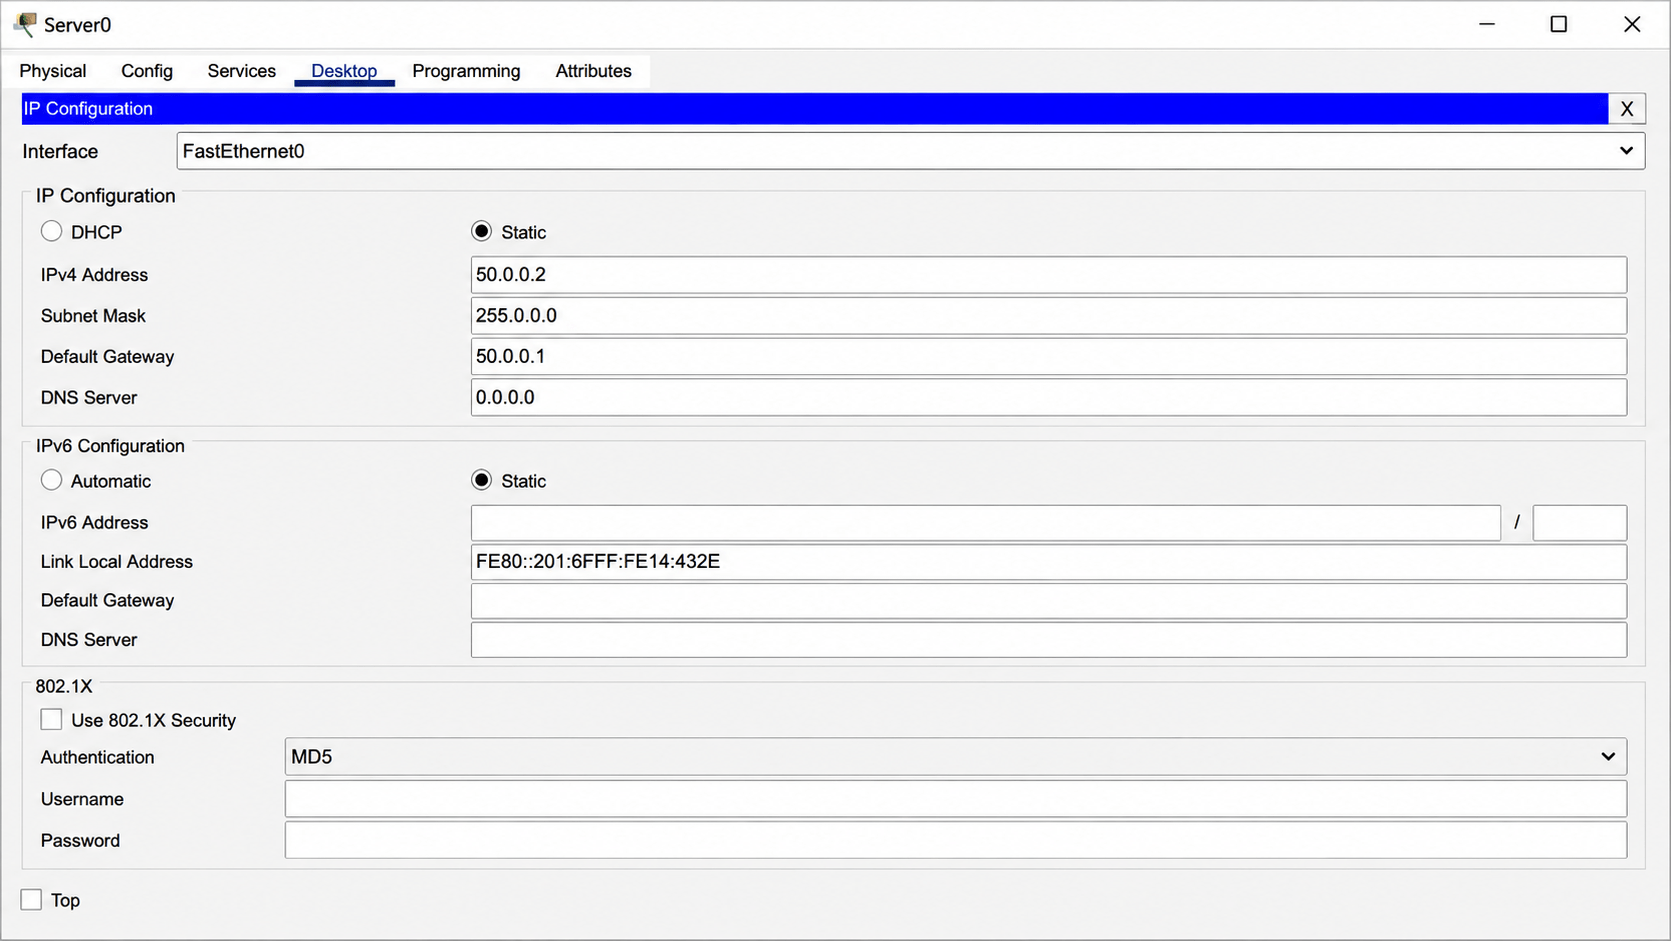Minimize the Server0 window

1486,24
